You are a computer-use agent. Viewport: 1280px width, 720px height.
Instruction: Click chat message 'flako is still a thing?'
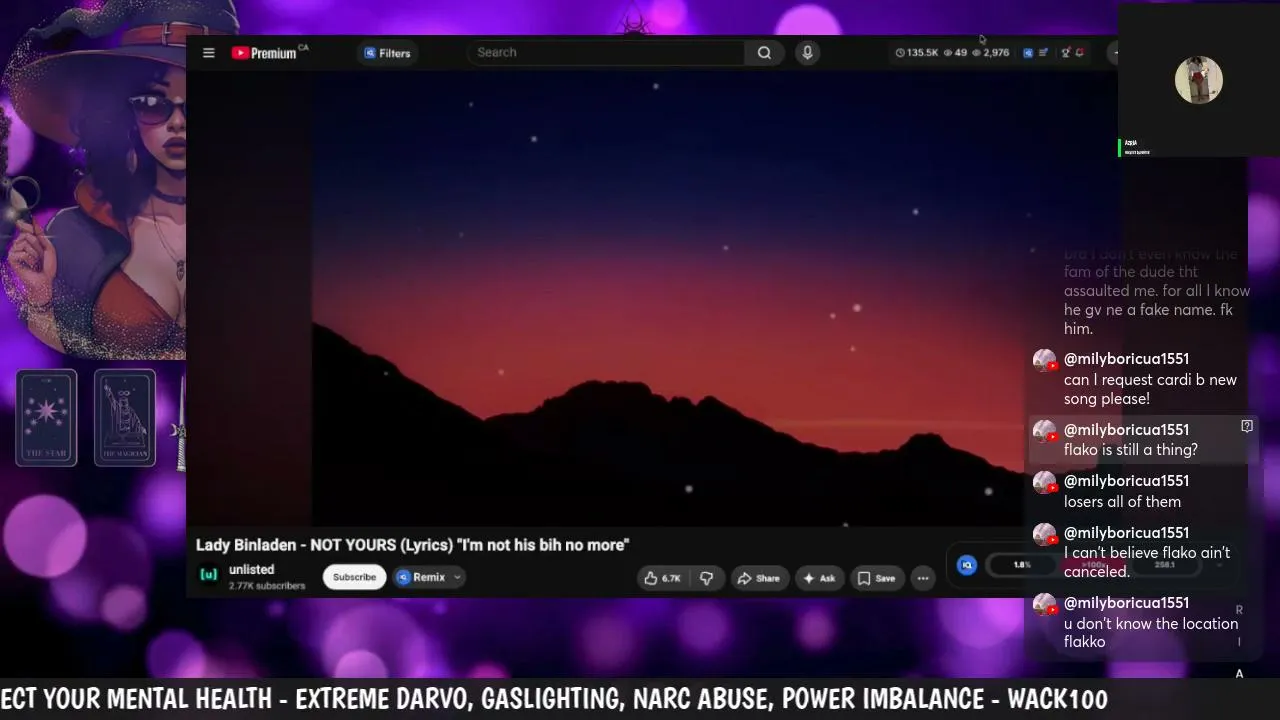pos(1130,450)
